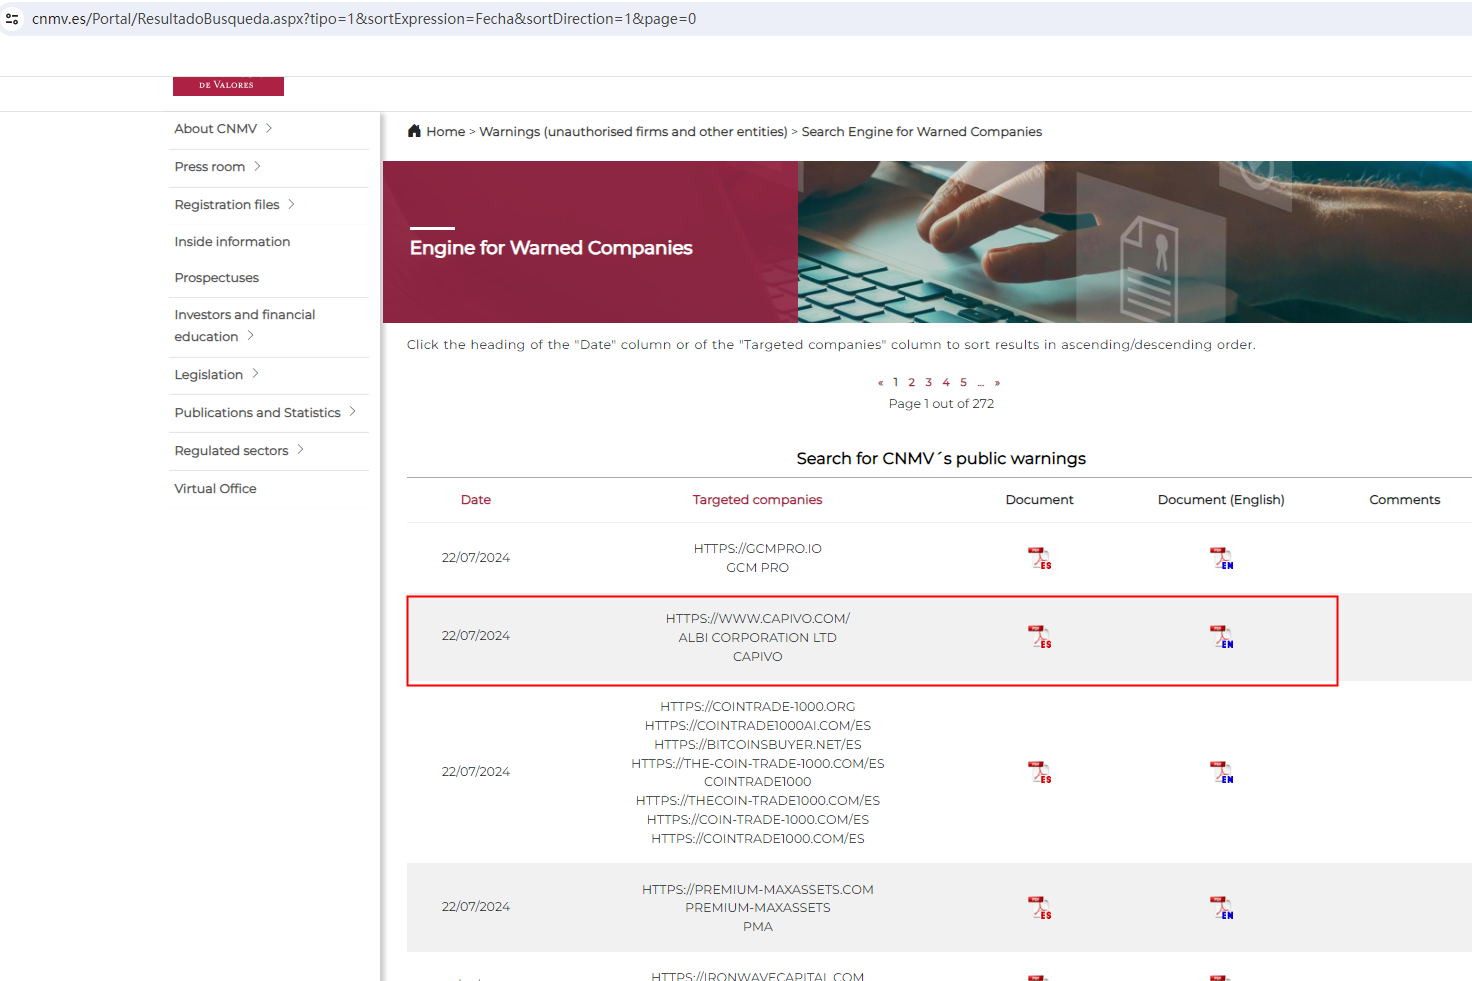
Task: Select HTTPS://PREMIUM-MAXASSETS.COM text
Action: 758,890
